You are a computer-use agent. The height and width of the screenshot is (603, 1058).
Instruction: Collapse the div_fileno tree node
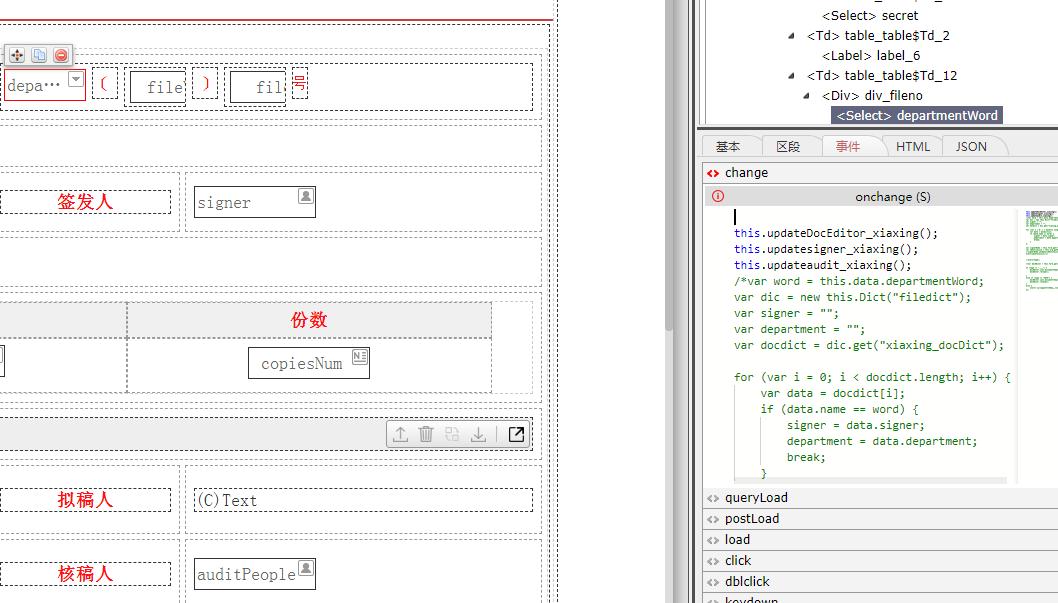(808, 96)
